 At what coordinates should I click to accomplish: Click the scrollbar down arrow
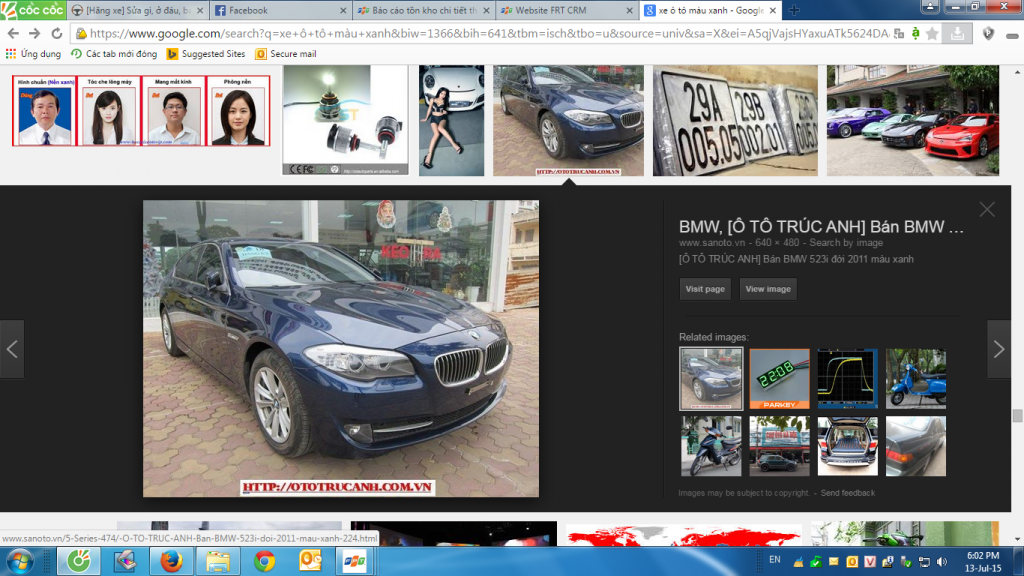(x=1017, y=539)
